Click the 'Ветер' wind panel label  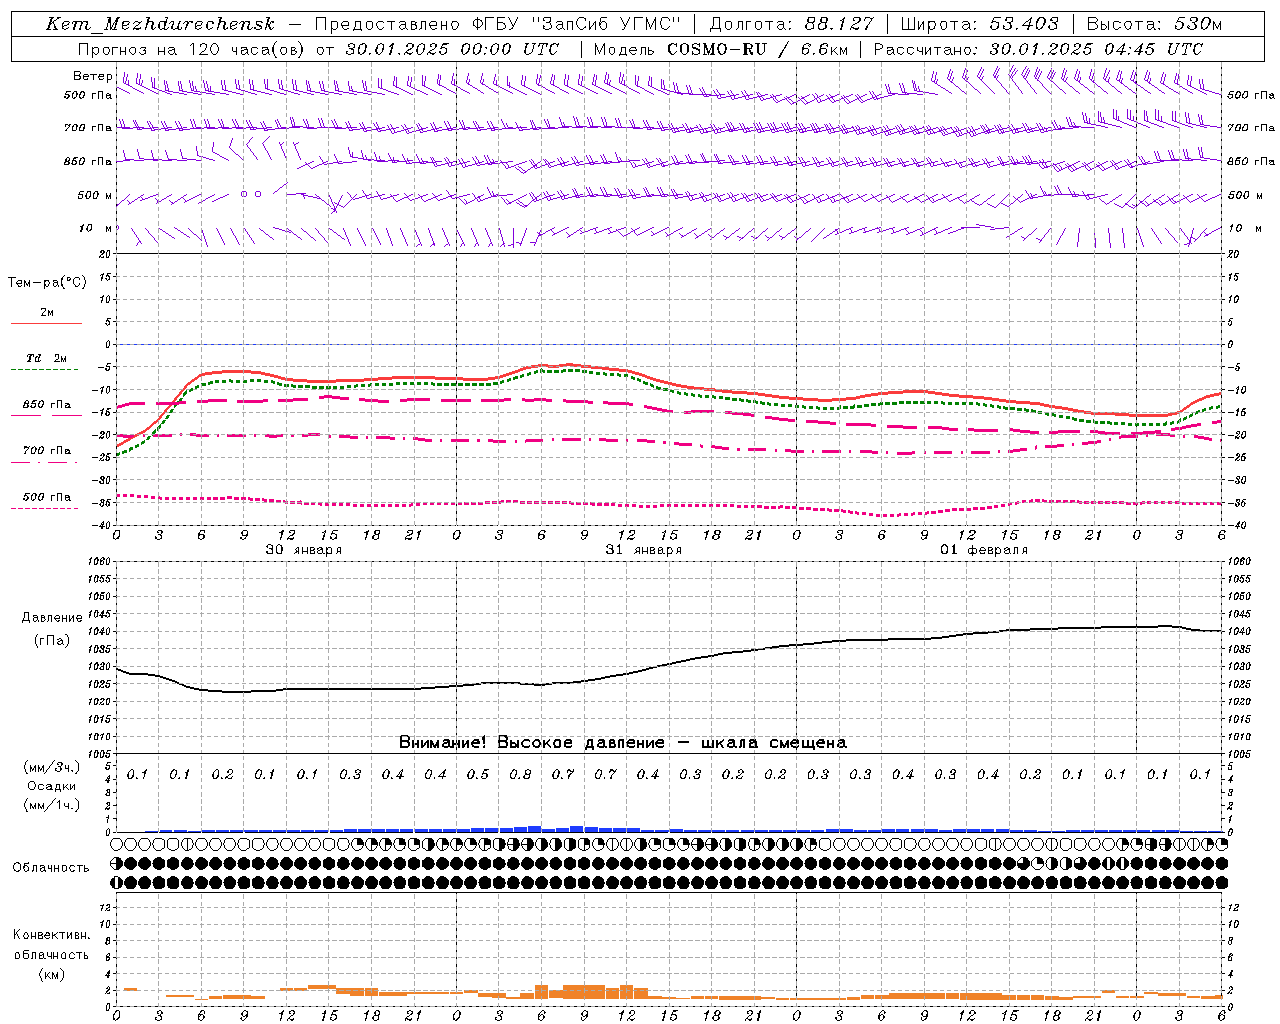coord(92,76)
